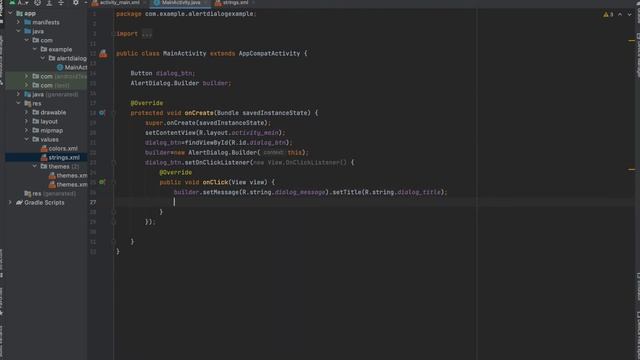Click the Select Opened File target icon
640x360 pixels.
pos(38,2)
